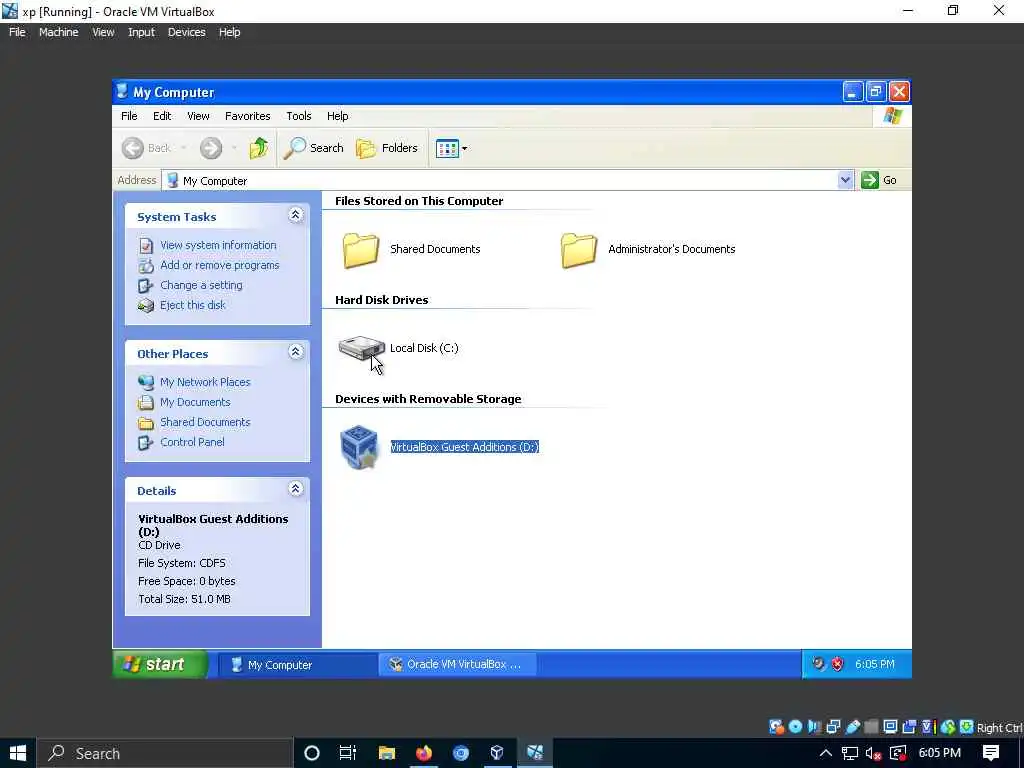The width and height of the screenshot is (1024, 768).
Task: Click View system information link
Action: (x=218, y=245)
